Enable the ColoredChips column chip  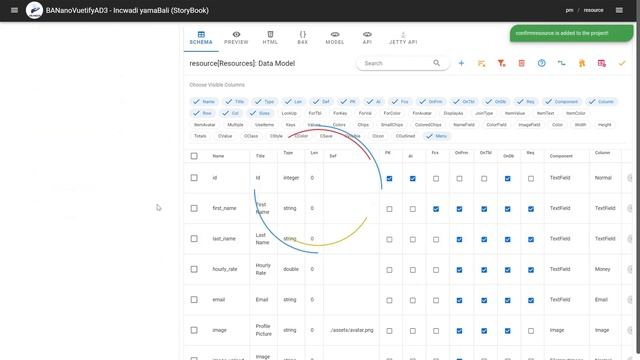428,124
